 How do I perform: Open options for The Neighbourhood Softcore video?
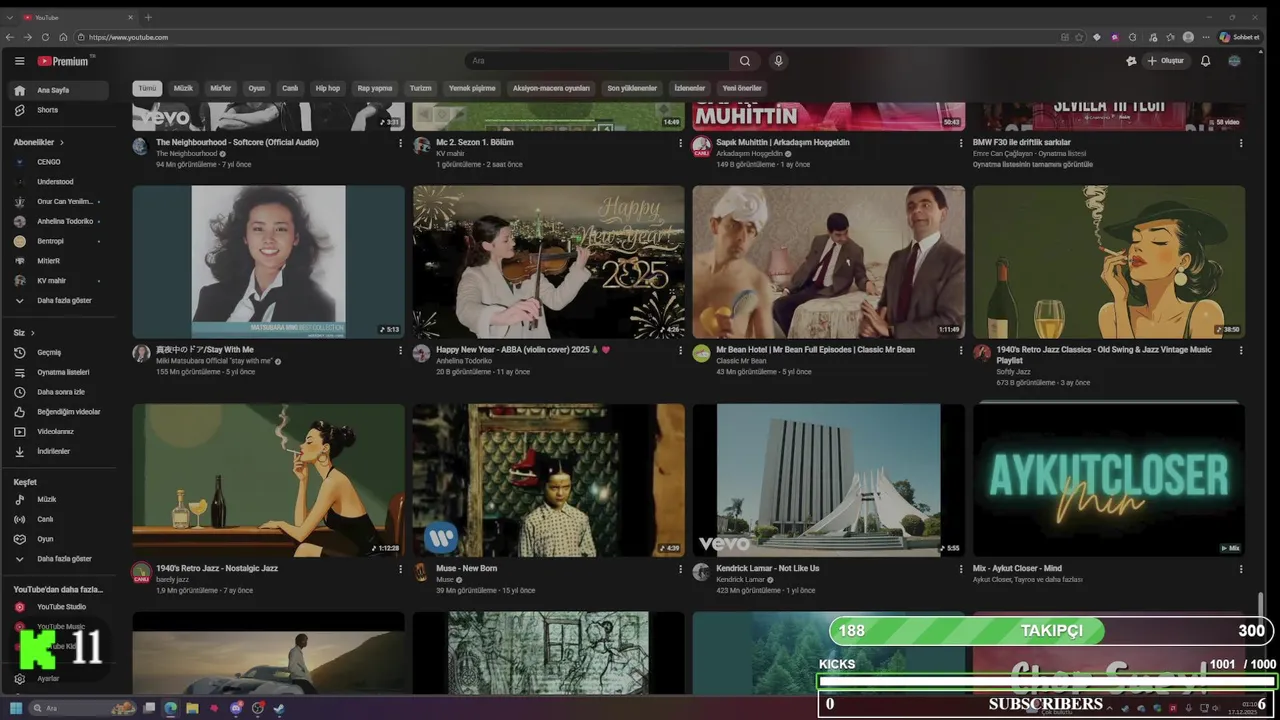401,143
